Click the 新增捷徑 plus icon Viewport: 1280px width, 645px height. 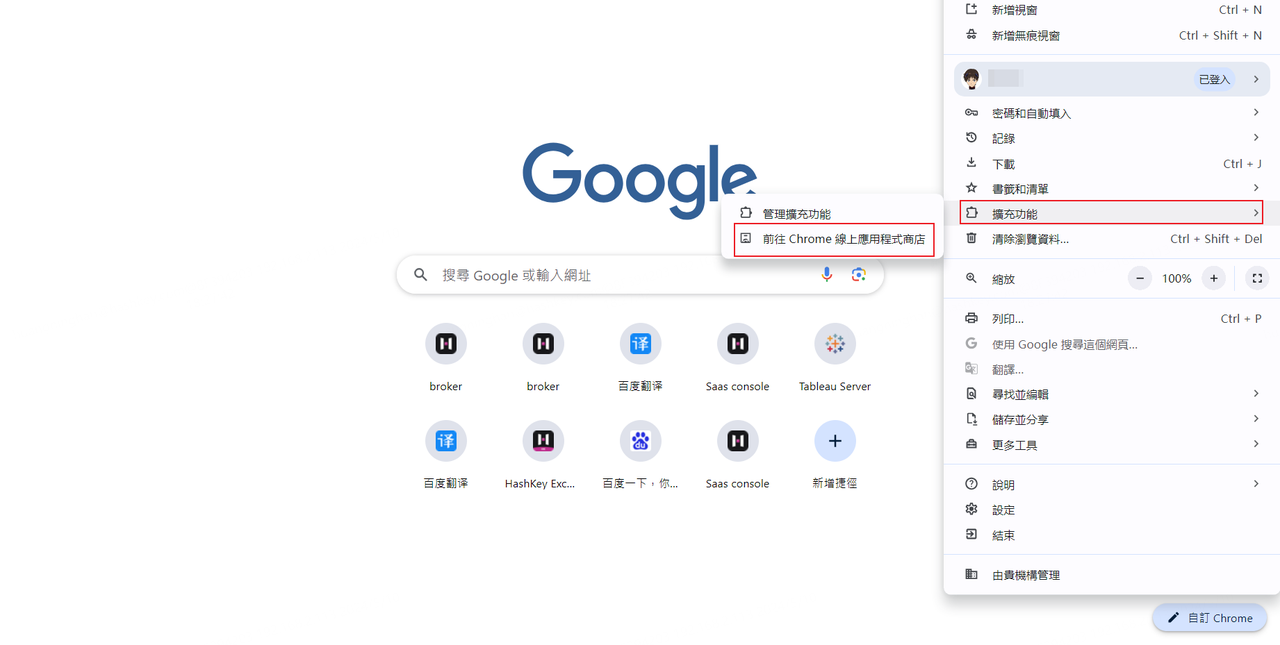coord(834,441)
